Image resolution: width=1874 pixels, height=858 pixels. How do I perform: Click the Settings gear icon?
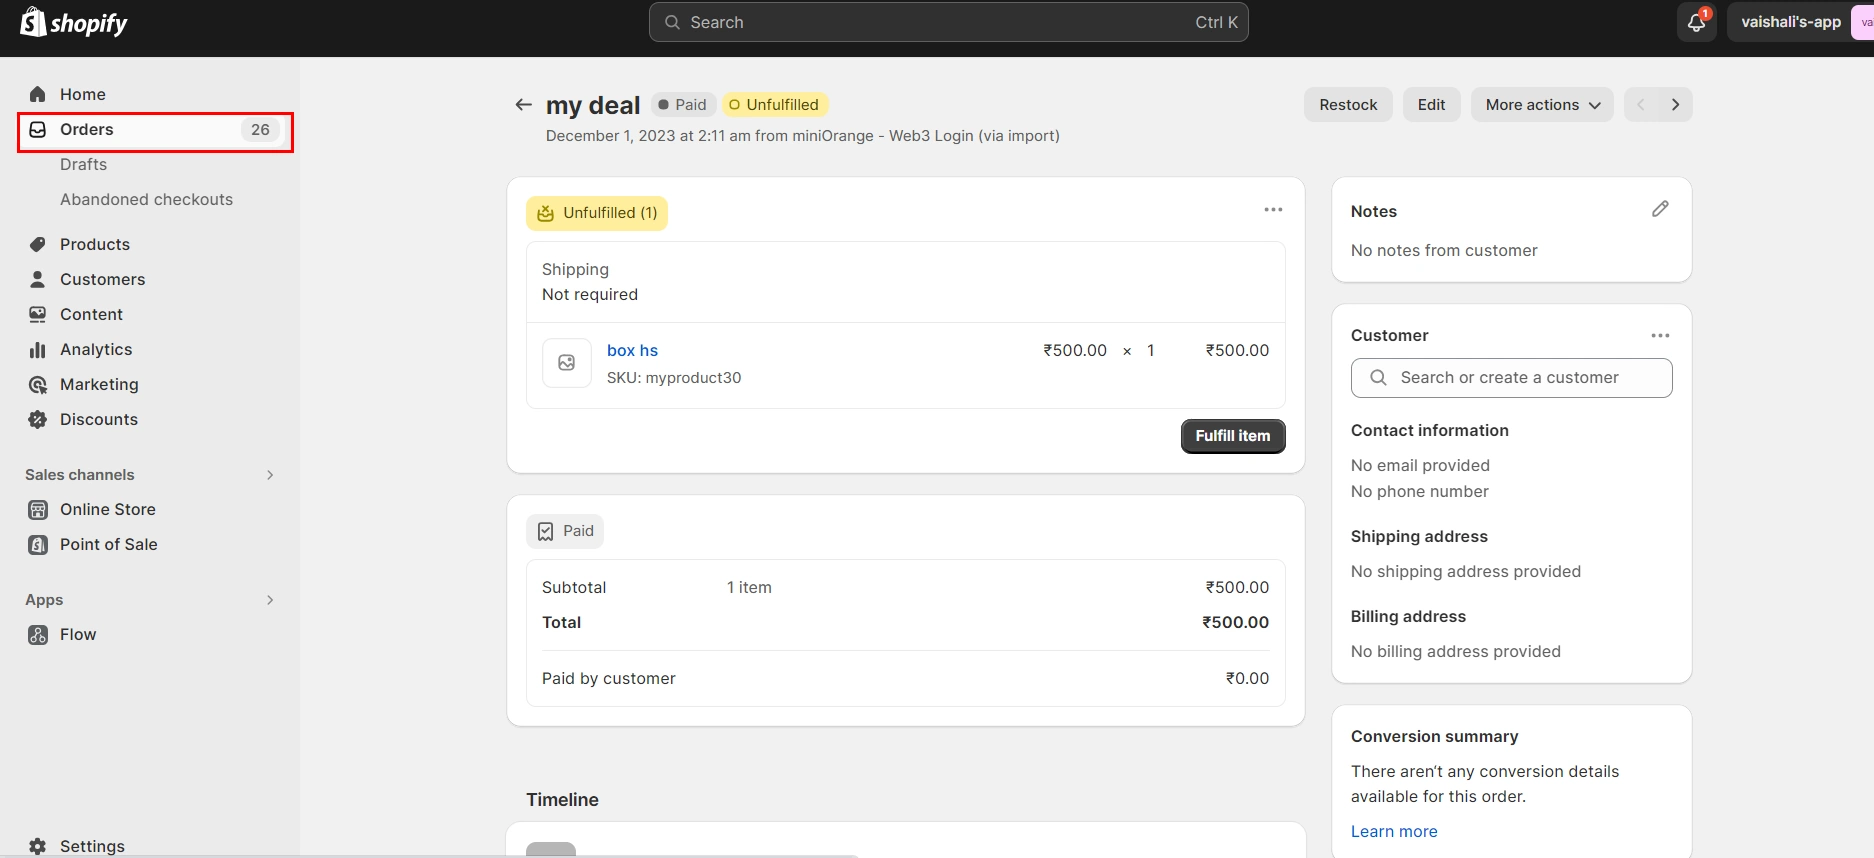click(x=38, y=846)
